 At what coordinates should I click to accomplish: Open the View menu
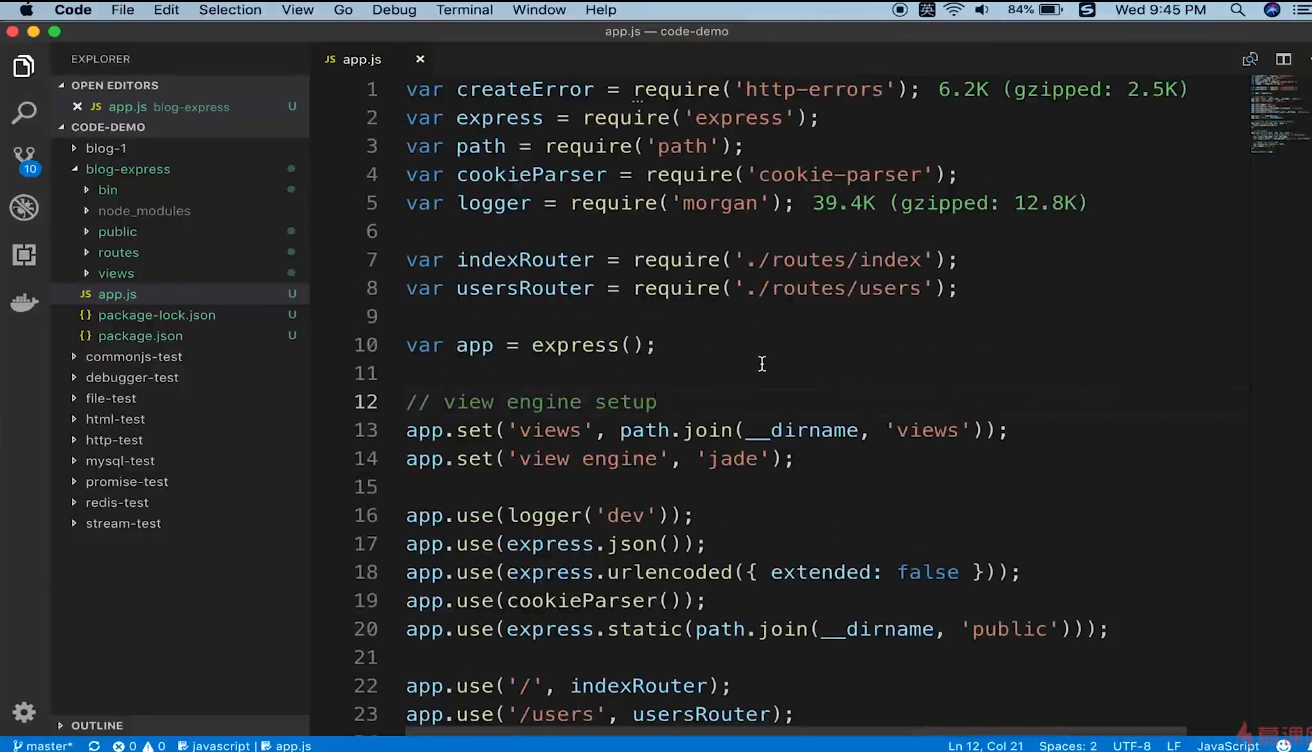(297, 10)
